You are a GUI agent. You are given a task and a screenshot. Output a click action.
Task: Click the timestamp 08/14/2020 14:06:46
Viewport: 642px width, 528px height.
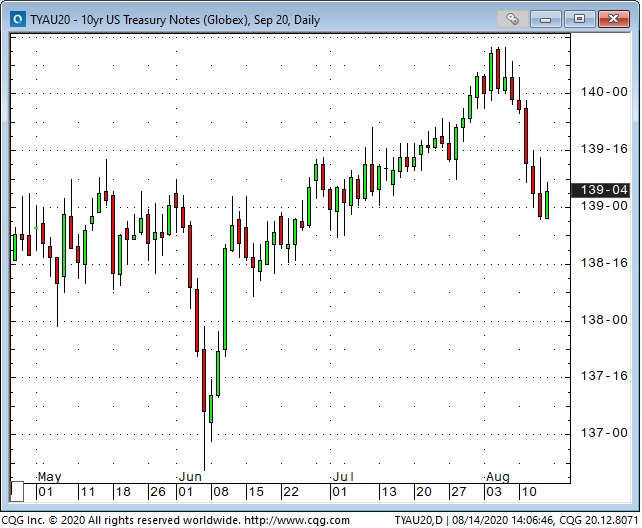point(503,521)
